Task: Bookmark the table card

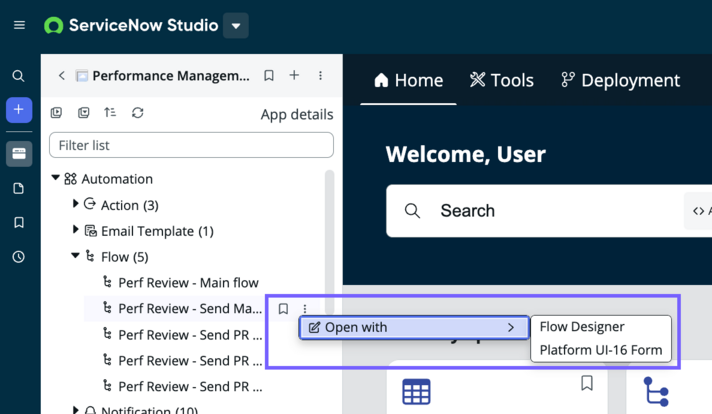Action: tap(587, 383)
